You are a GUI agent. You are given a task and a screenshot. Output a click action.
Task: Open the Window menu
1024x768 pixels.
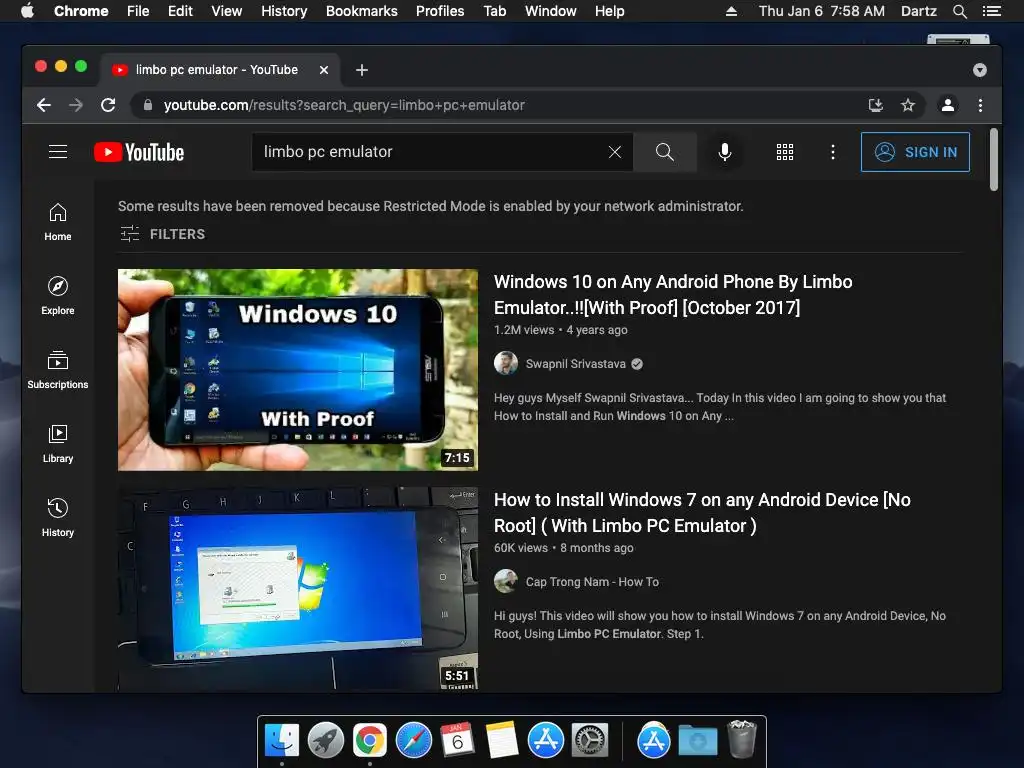tap(551, 11)
